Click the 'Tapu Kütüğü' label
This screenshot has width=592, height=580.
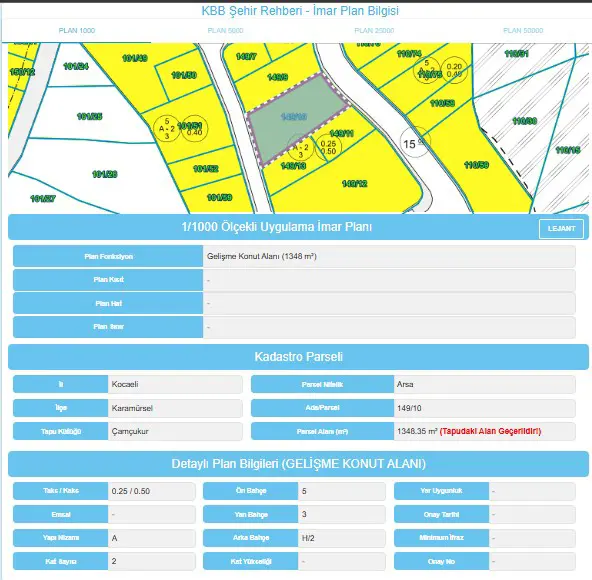[x=61, y=431]
